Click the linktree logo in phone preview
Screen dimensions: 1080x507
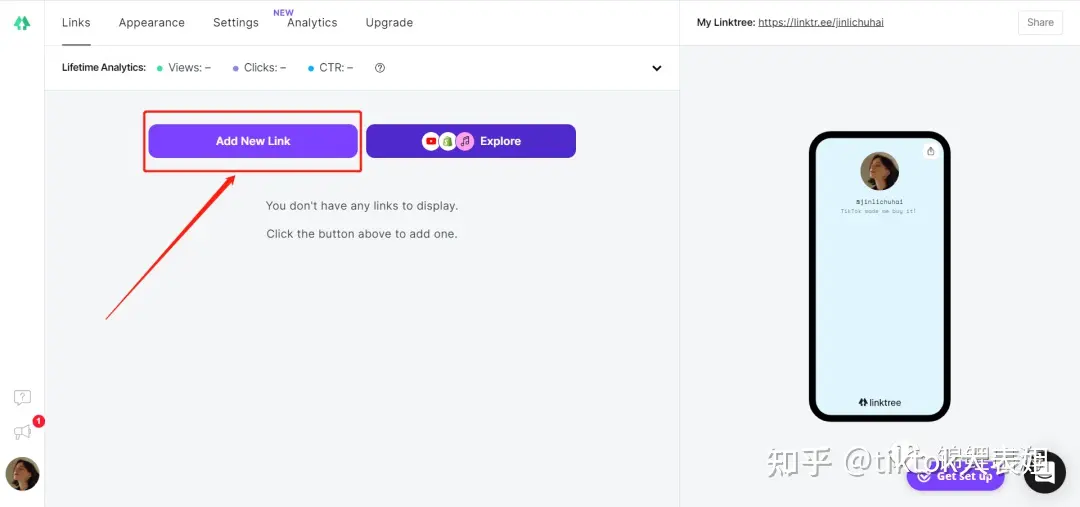coord(880,402)
